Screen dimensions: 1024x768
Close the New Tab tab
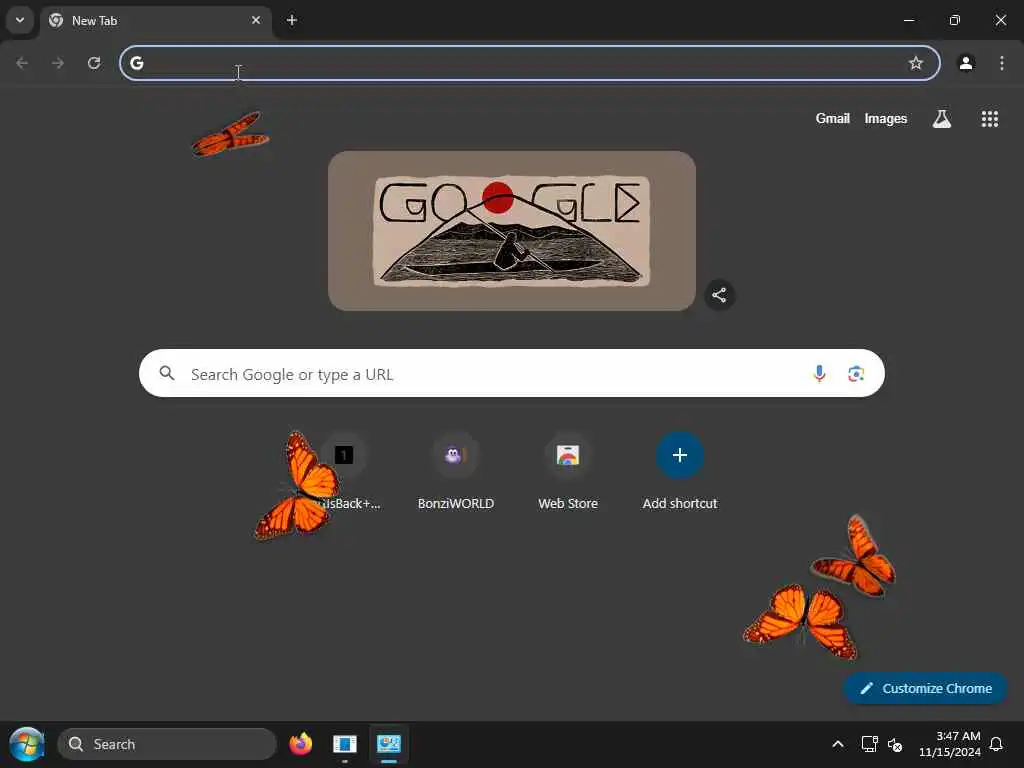(x=256, y=20)
